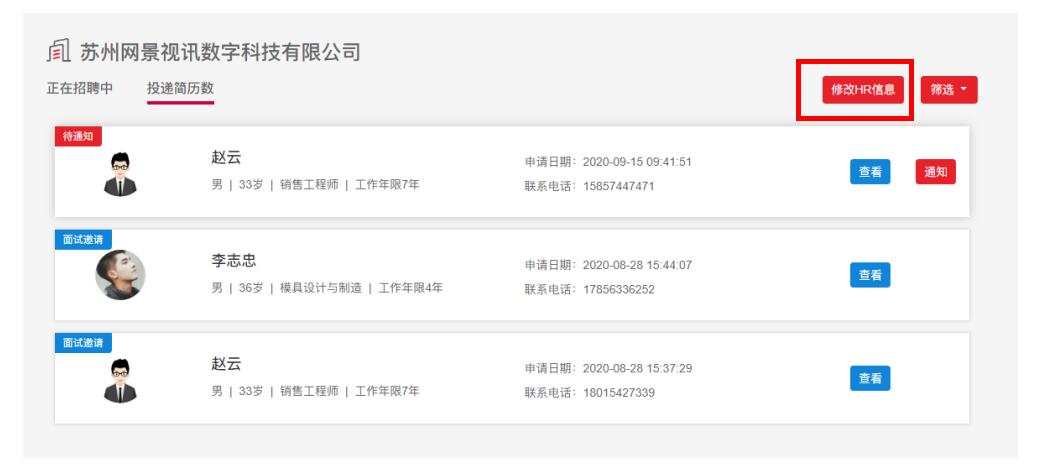Click phone number 17856336252
Screen dimensions: 1037x472
point(618,289)
